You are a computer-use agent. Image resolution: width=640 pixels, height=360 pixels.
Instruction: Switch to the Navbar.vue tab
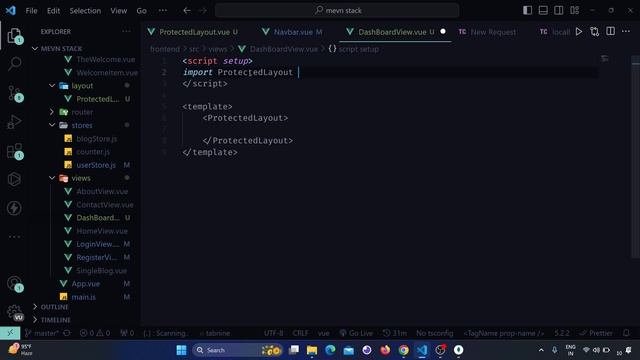point(292,31)
